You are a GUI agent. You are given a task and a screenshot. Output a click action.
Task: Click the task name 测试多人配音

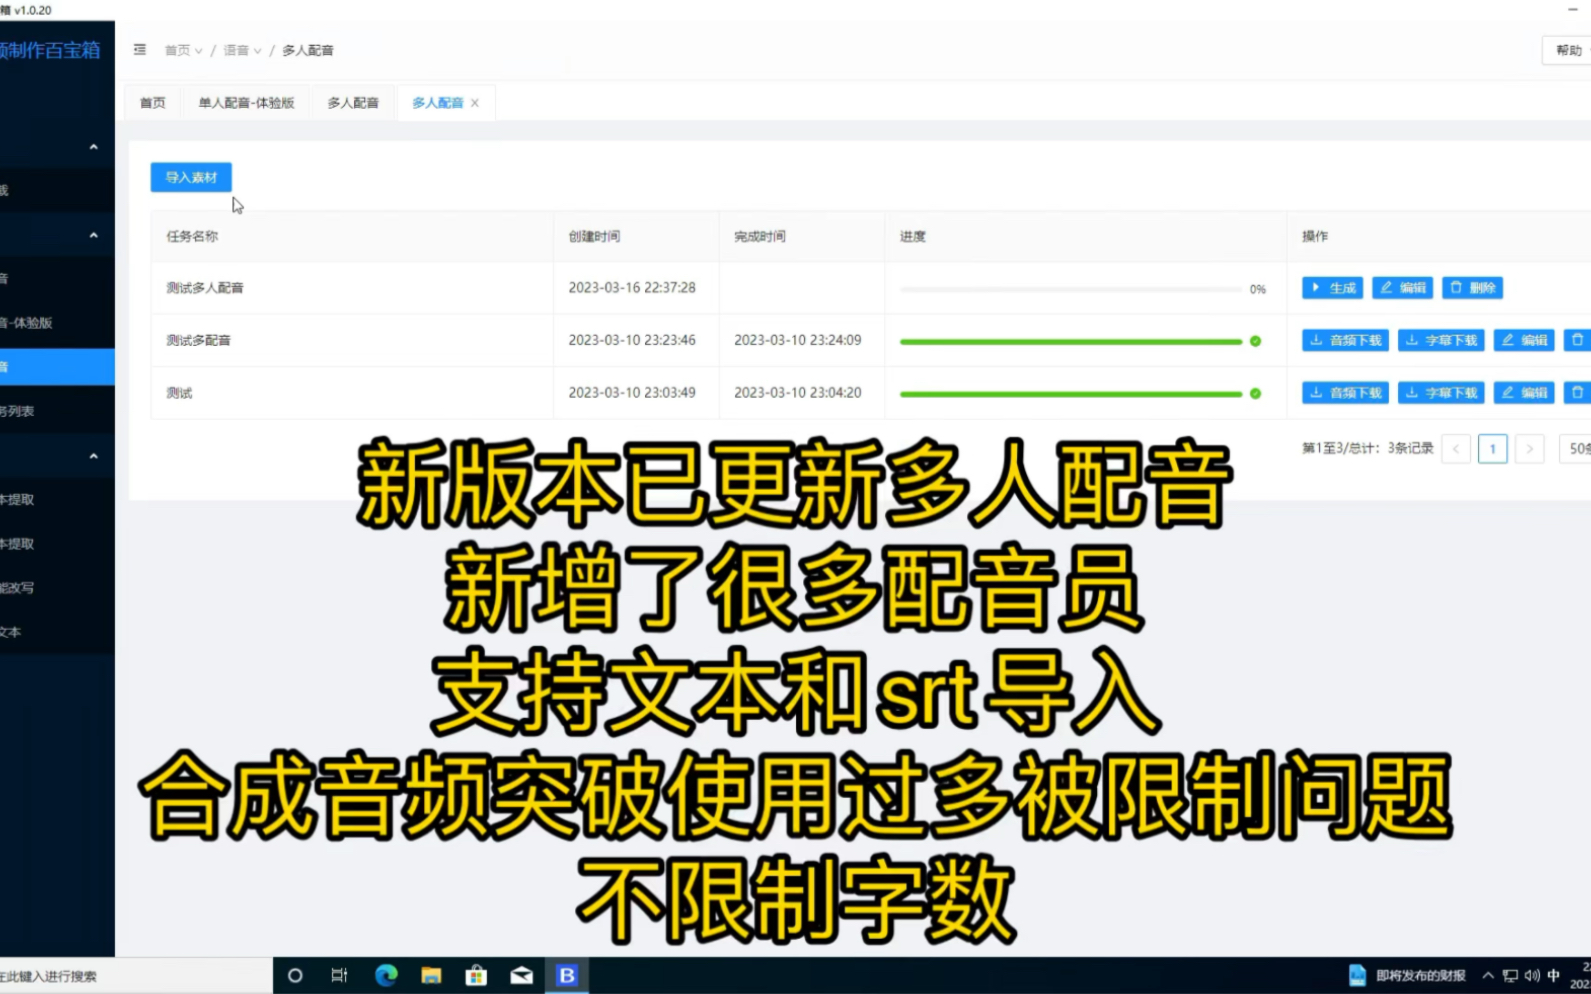205,288
